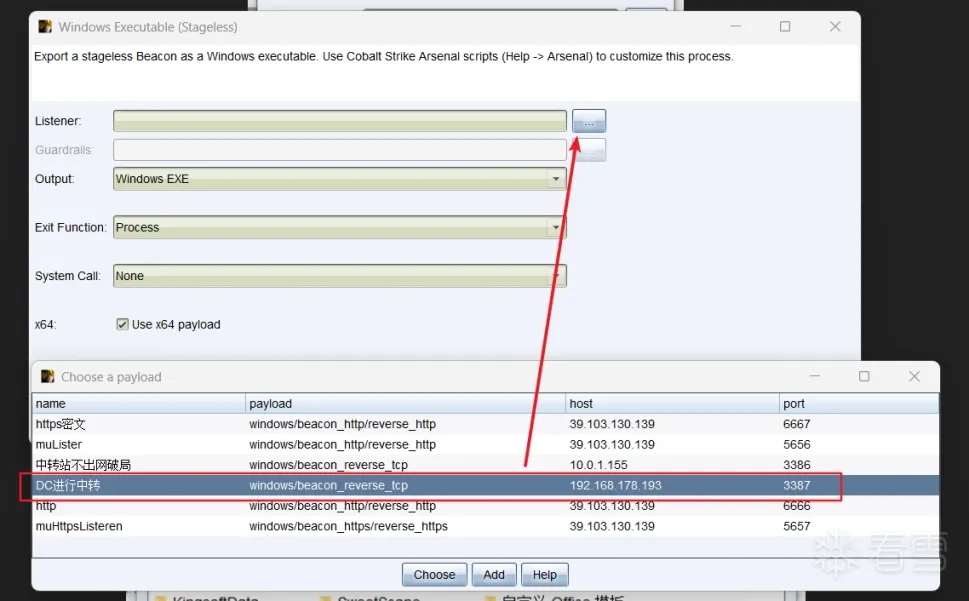Click port value 3386
969x601 pixels.
click(x=797, y=465)
